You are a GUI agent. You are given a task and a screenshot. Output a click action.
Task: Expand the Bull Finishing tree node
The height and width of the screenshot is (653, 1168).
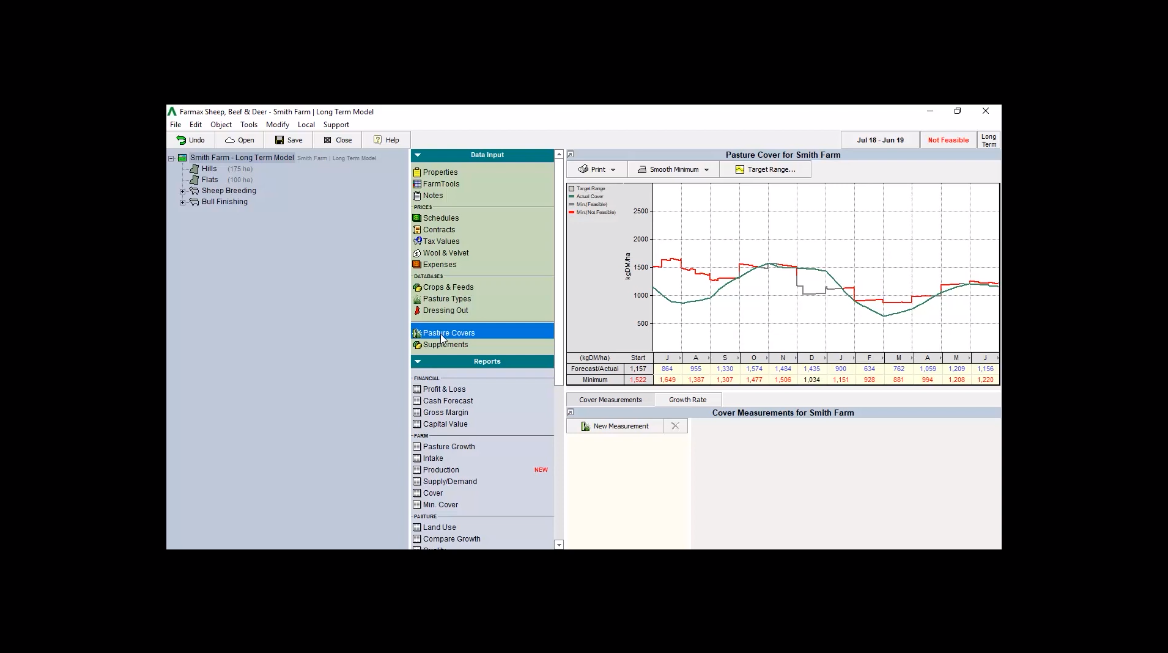click(182, 202)
